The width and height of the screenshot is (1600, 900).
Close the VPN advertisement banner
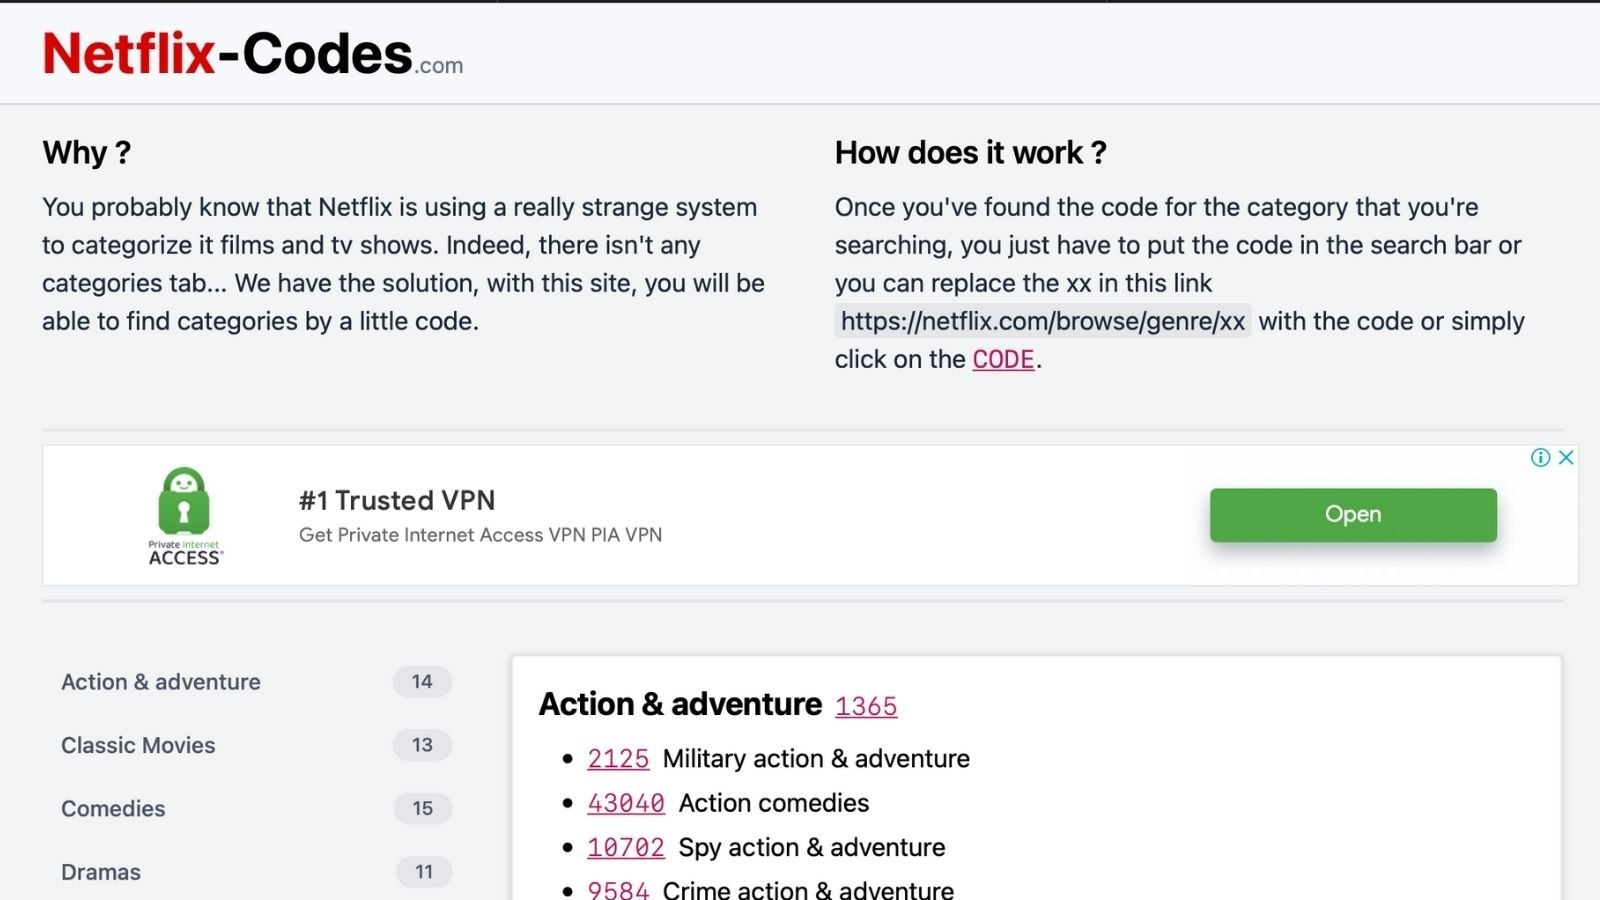1566,457
